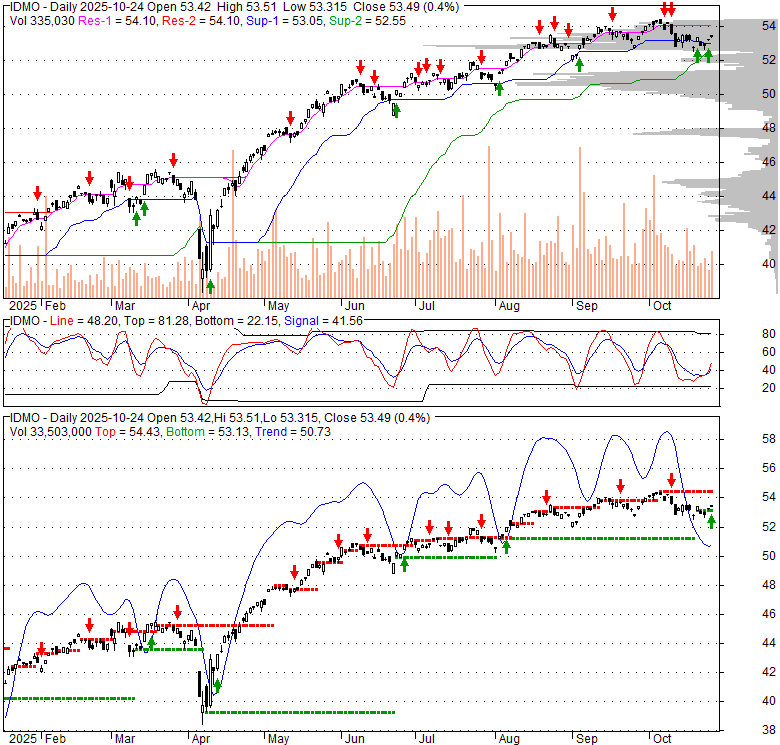
Task: Select the Aug label on top chart axis
Action: pyautogui.click(x=509, y=305)
